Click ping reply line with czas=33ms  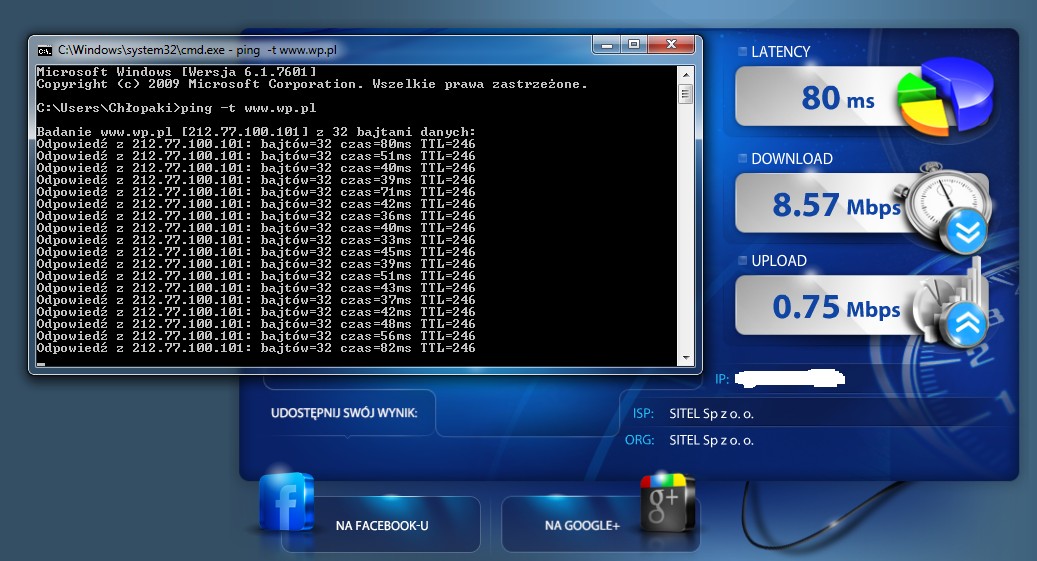pos(256,240)
